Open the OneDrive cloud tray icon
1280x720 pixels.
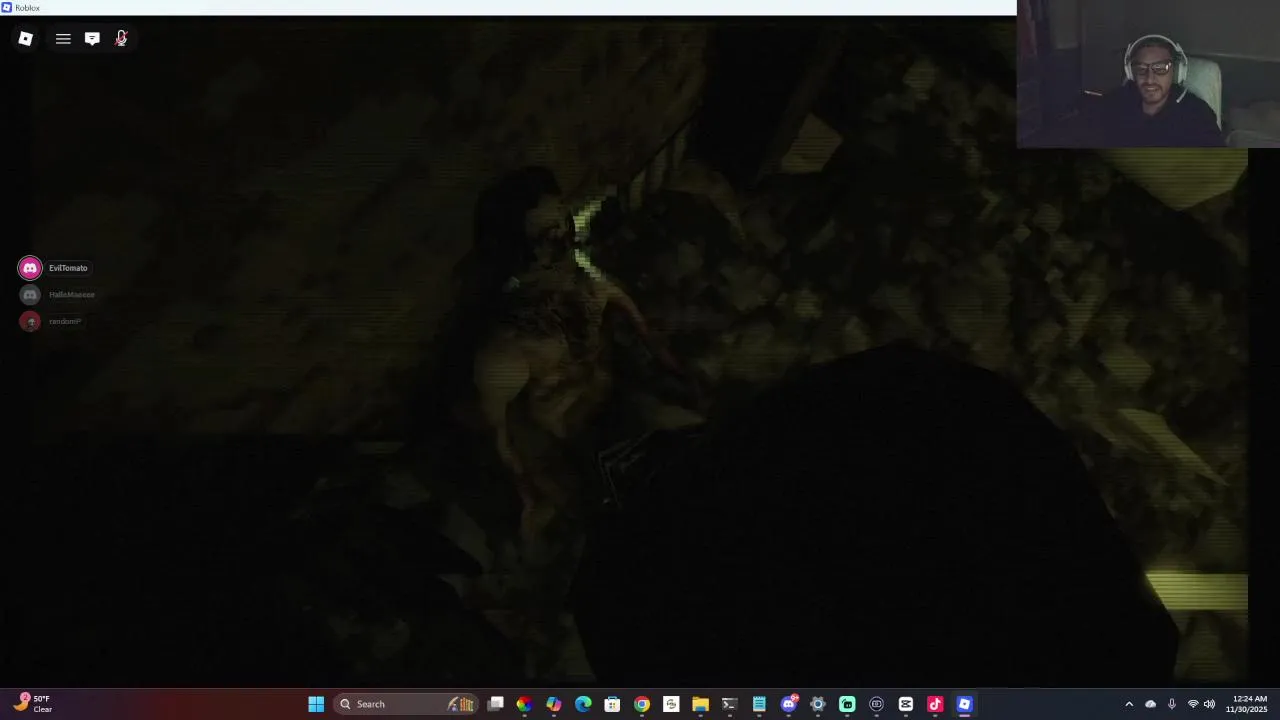pyautogui.click(x=1150, y=704)
